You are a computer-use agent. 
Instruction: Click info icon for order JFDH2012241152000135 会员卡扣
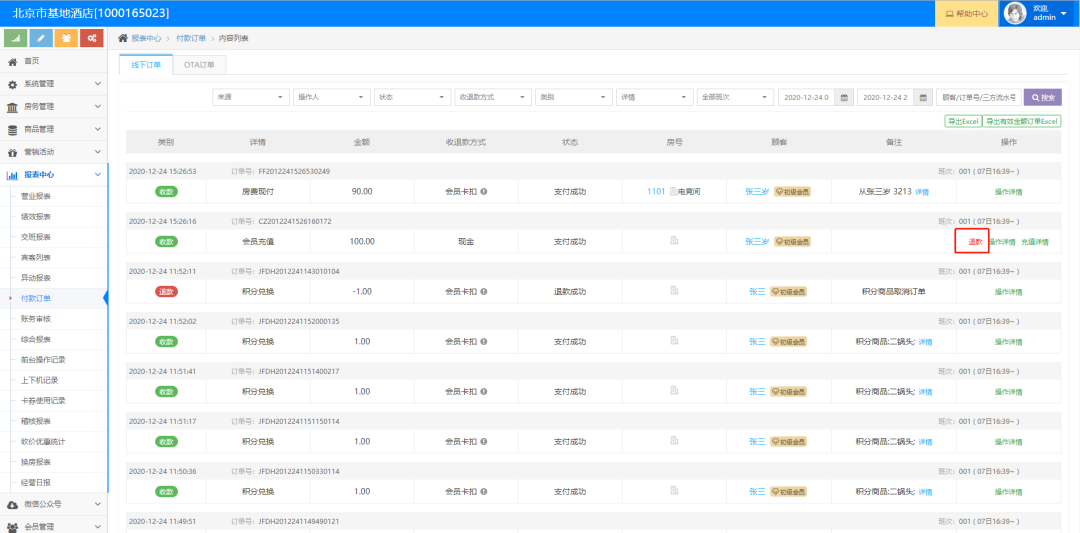coord(484,342)
